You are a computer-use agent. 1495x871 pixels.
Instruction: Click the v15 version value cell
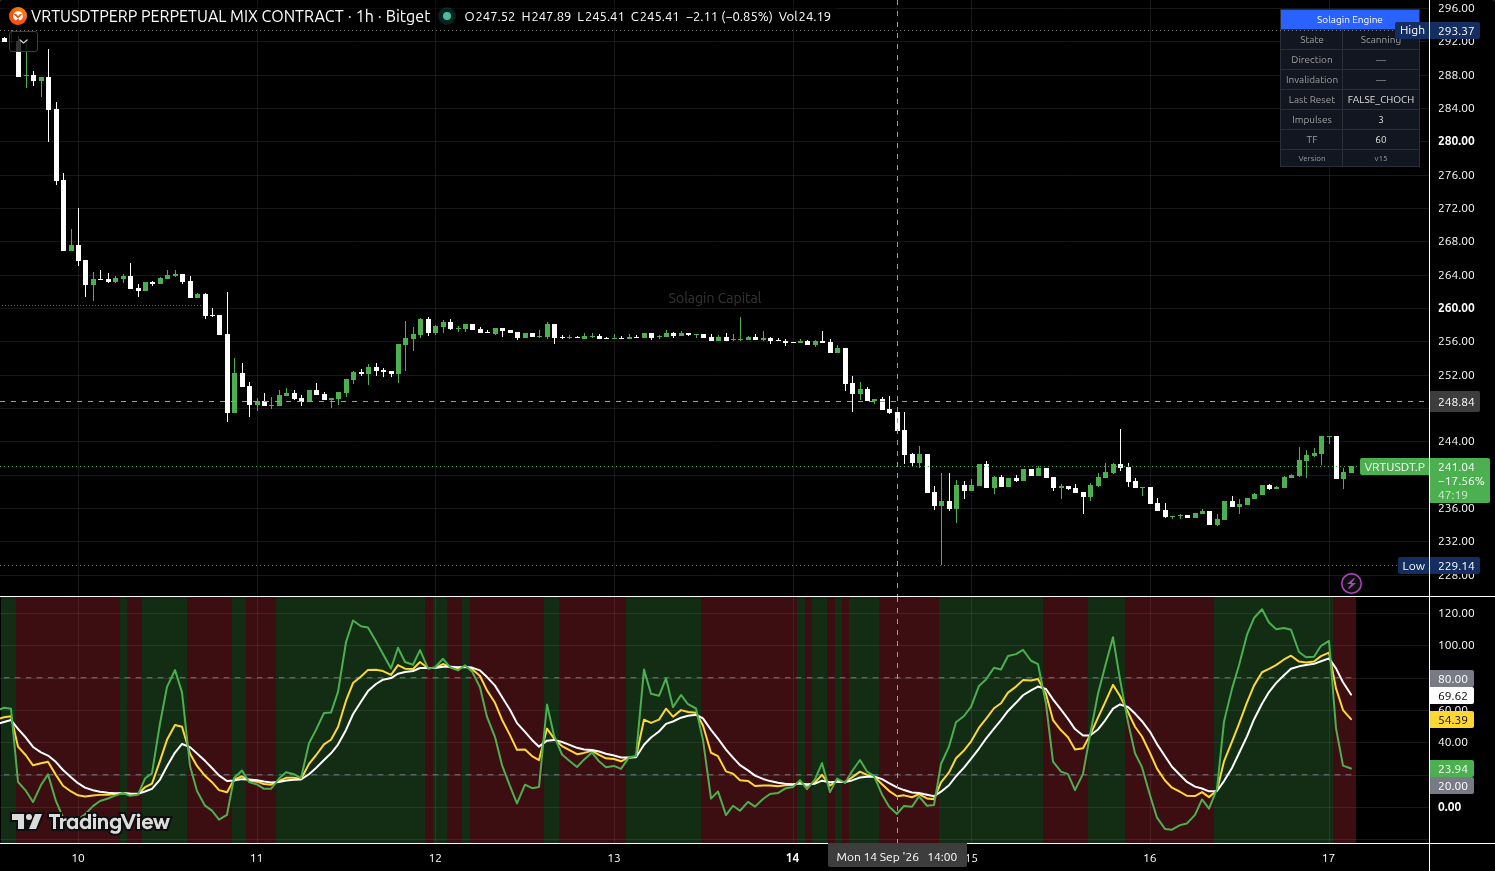point(1380,158)
